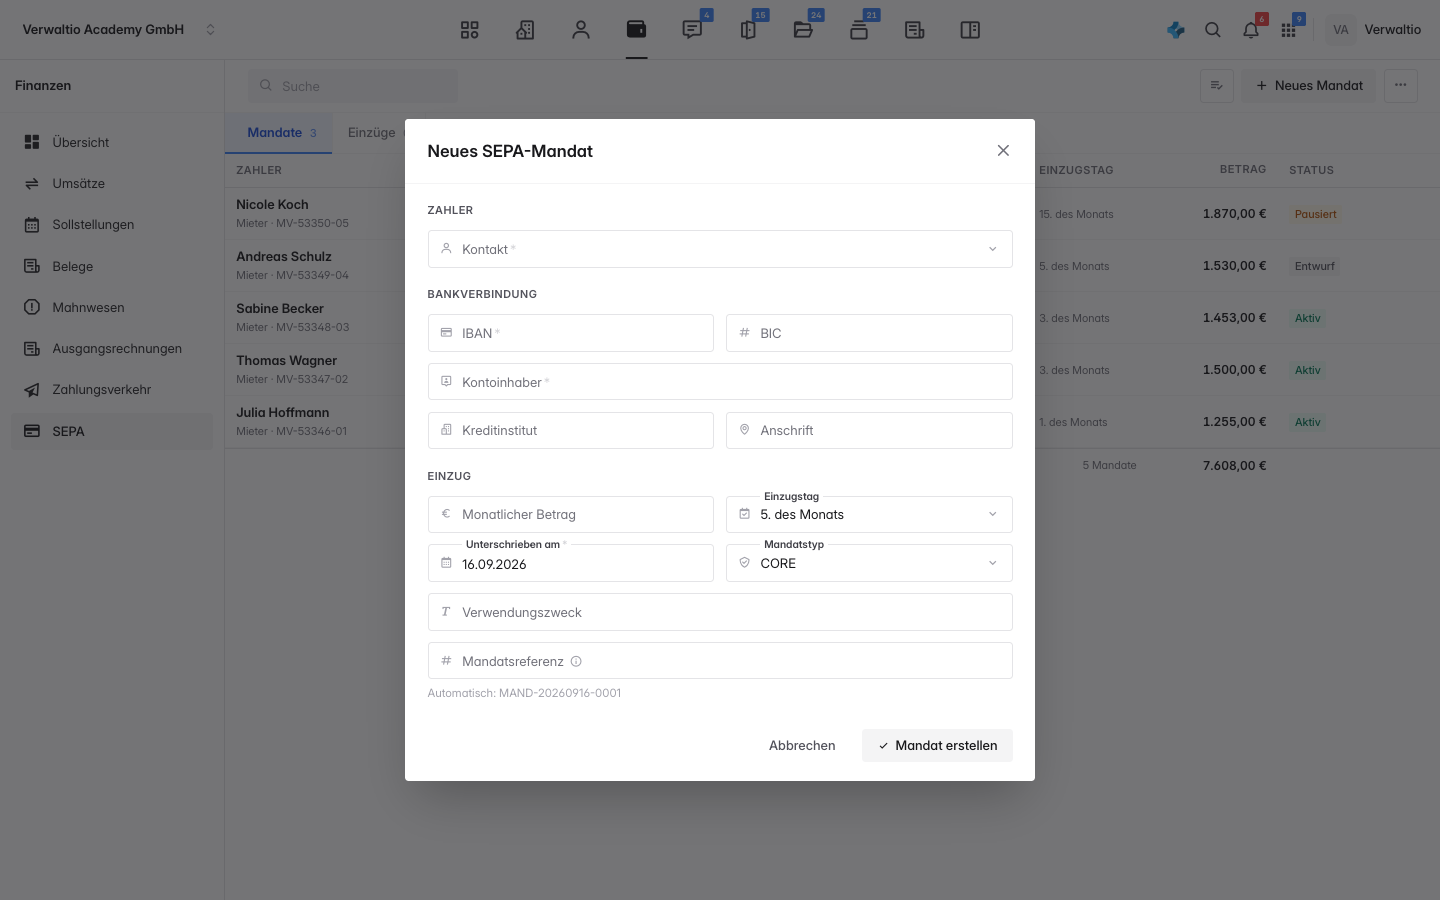Open the messages icon with badge 4

click(x=692, y=30)
